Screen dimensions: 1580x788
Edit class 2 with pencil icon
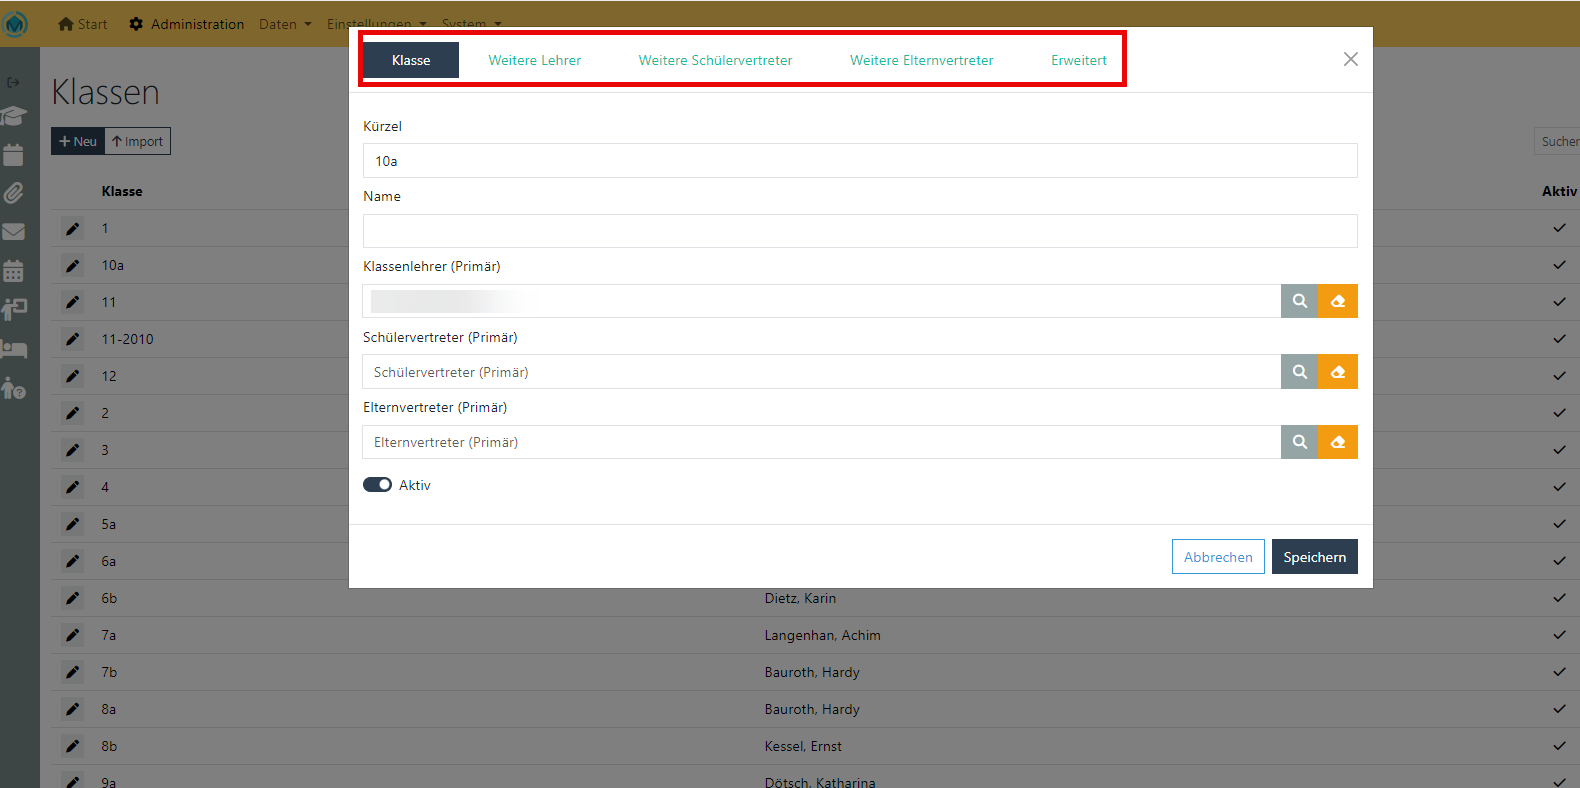coord(72,414)
